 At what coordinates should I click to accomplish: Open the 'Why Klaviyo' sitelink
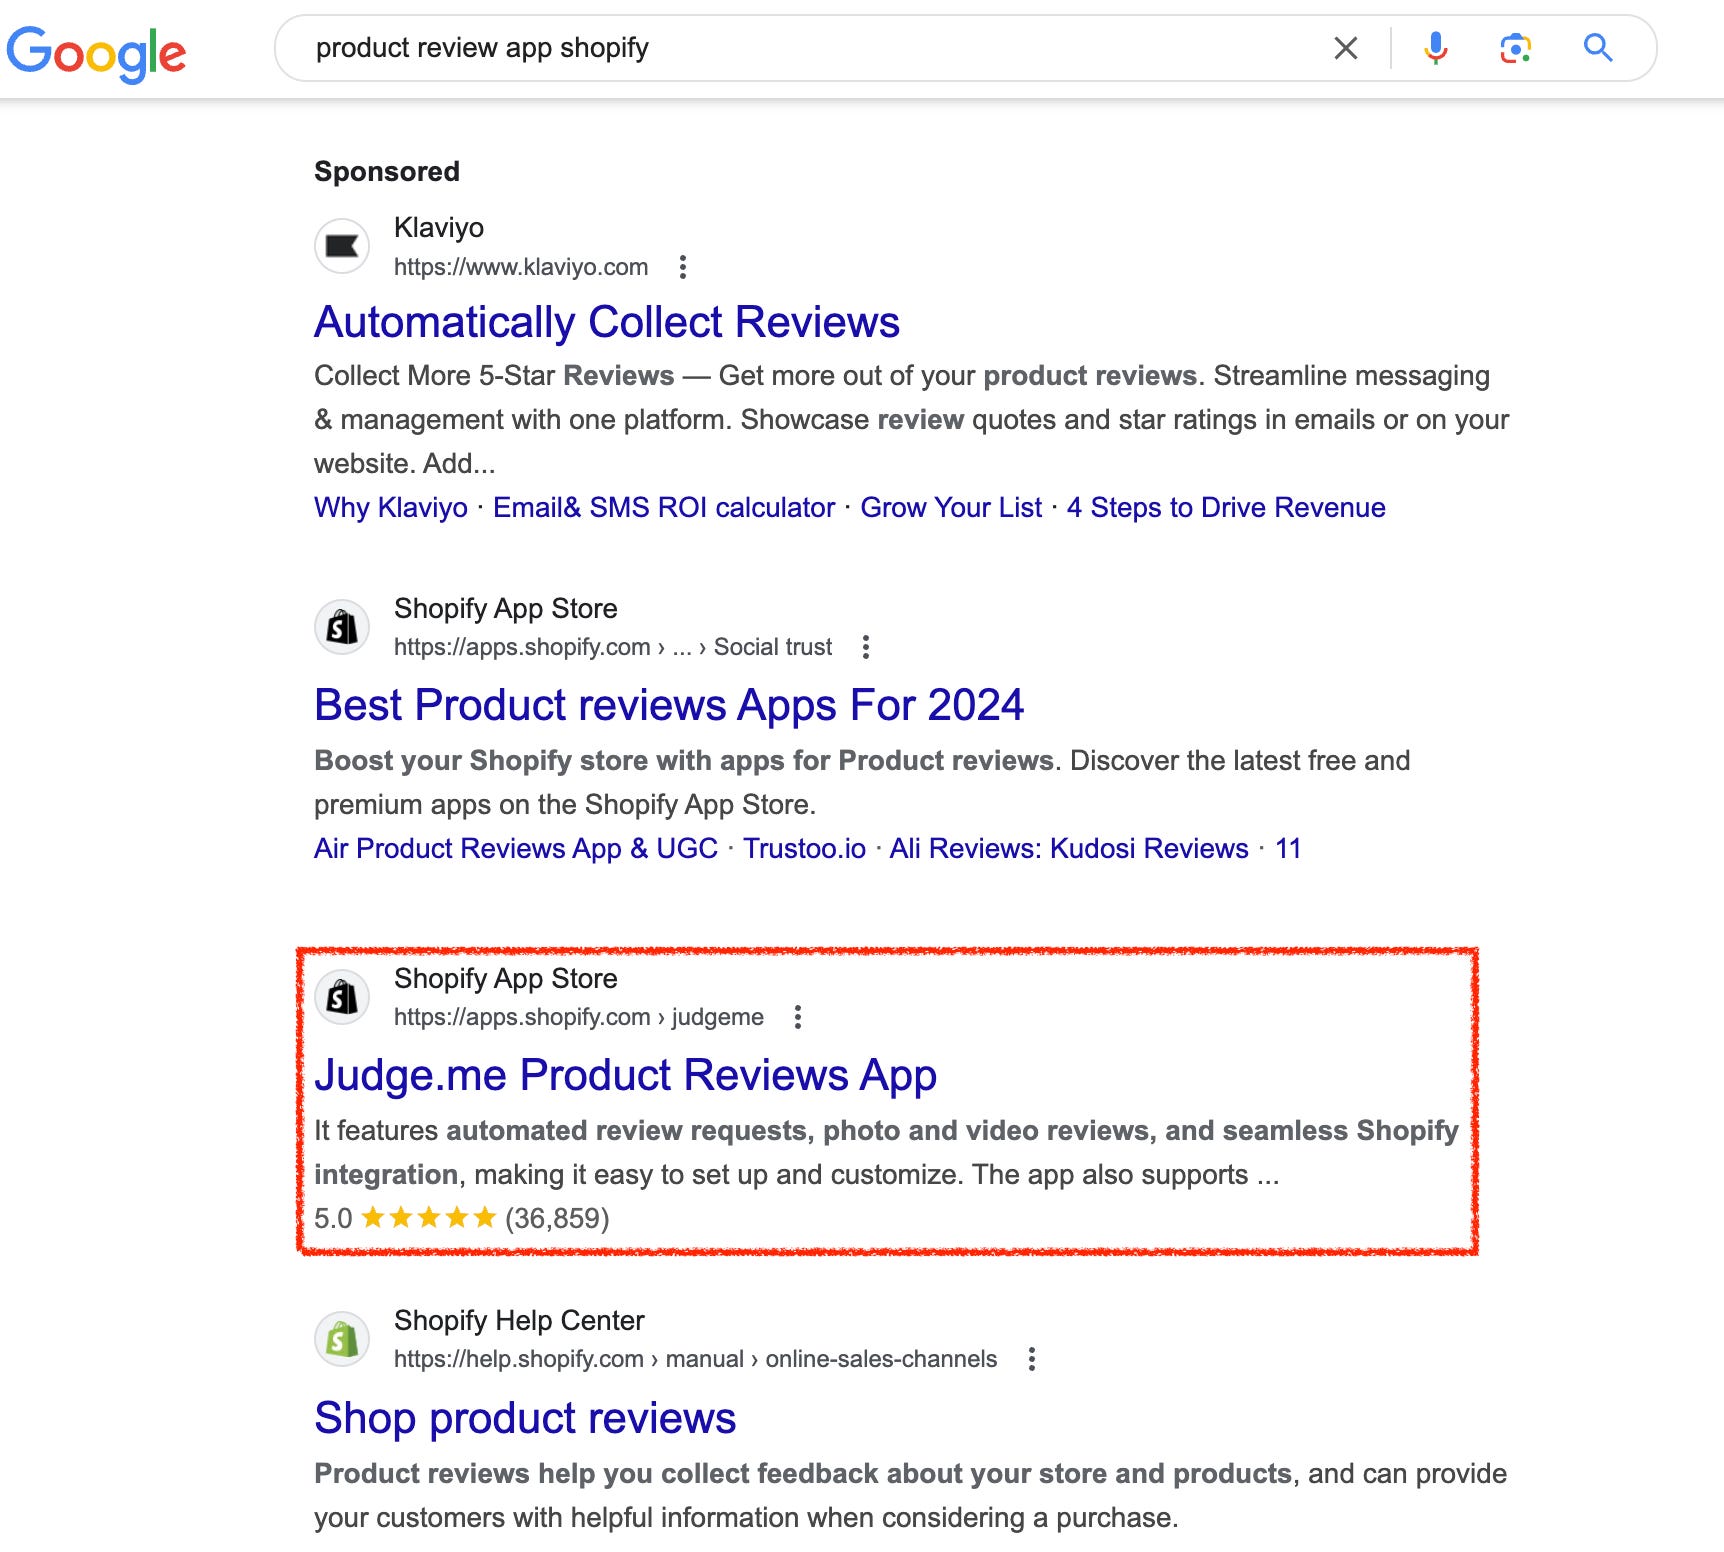[x=391, y=508]
